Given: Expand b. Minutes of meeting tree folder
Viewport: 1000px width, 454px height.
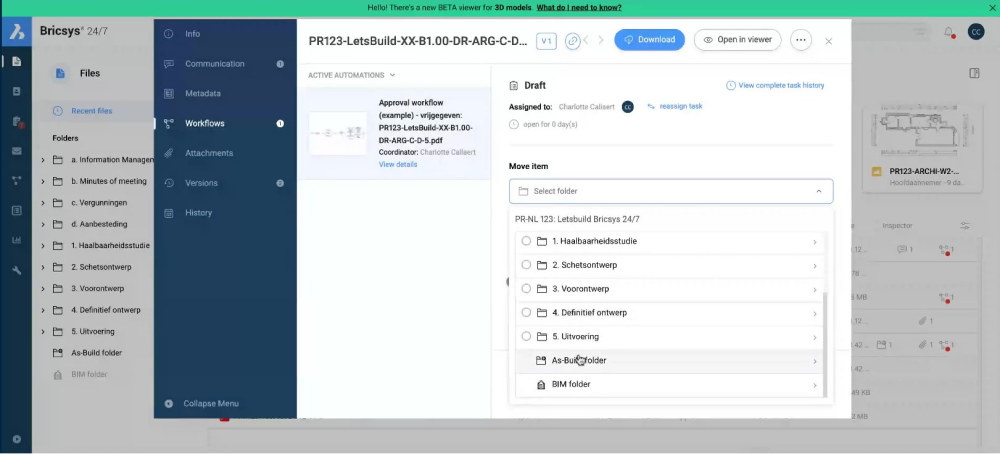Looking at the screenshot, I should pyautogui.click(x=43, y=182).
